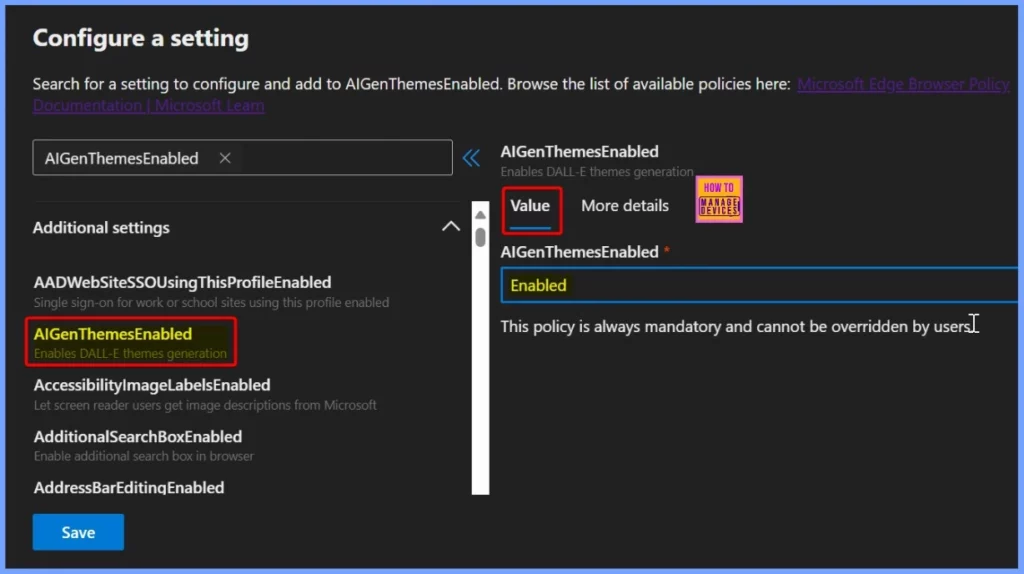
Task: Collapse the Additional settings section chevron
Action: pyautogui.click(x=451, y=227)
